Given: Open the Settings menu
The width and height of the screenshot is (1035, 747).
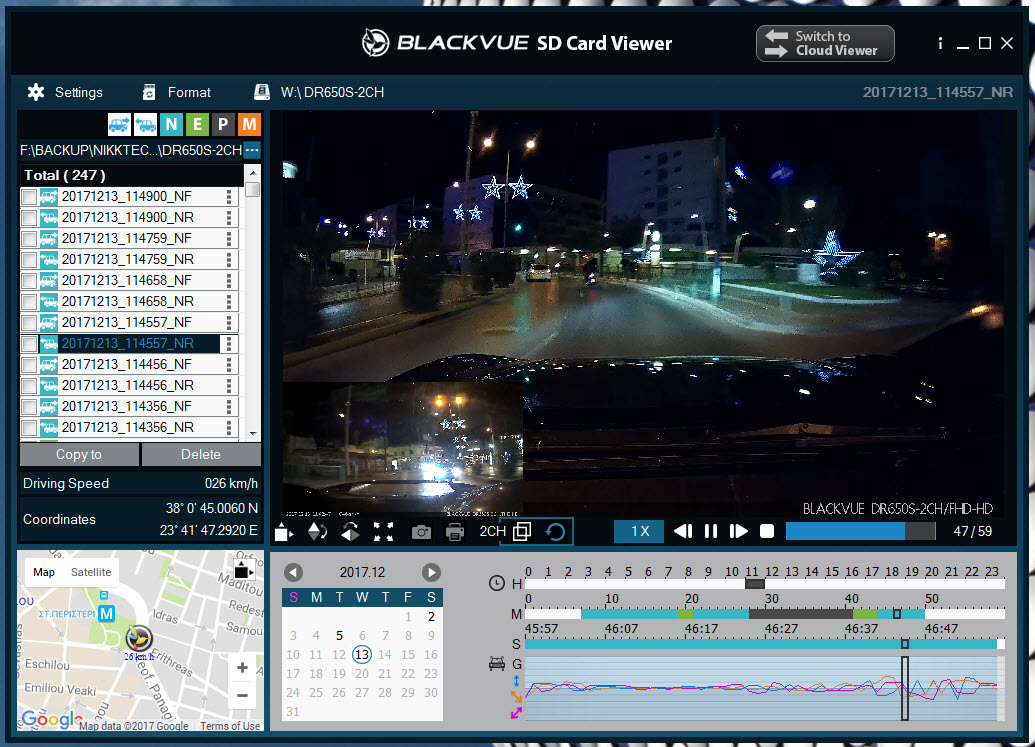Looking at the screenshot, I should [x=65, y=92].
